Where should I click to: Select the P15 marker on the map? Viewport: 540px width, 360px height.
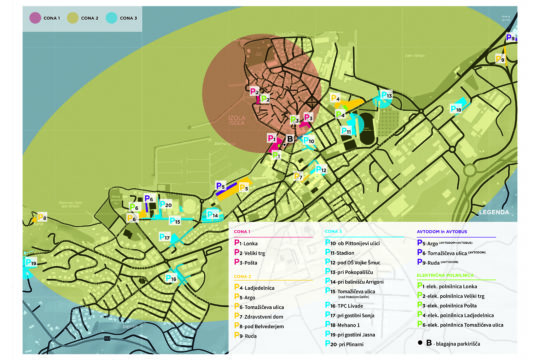coord(175,221)
